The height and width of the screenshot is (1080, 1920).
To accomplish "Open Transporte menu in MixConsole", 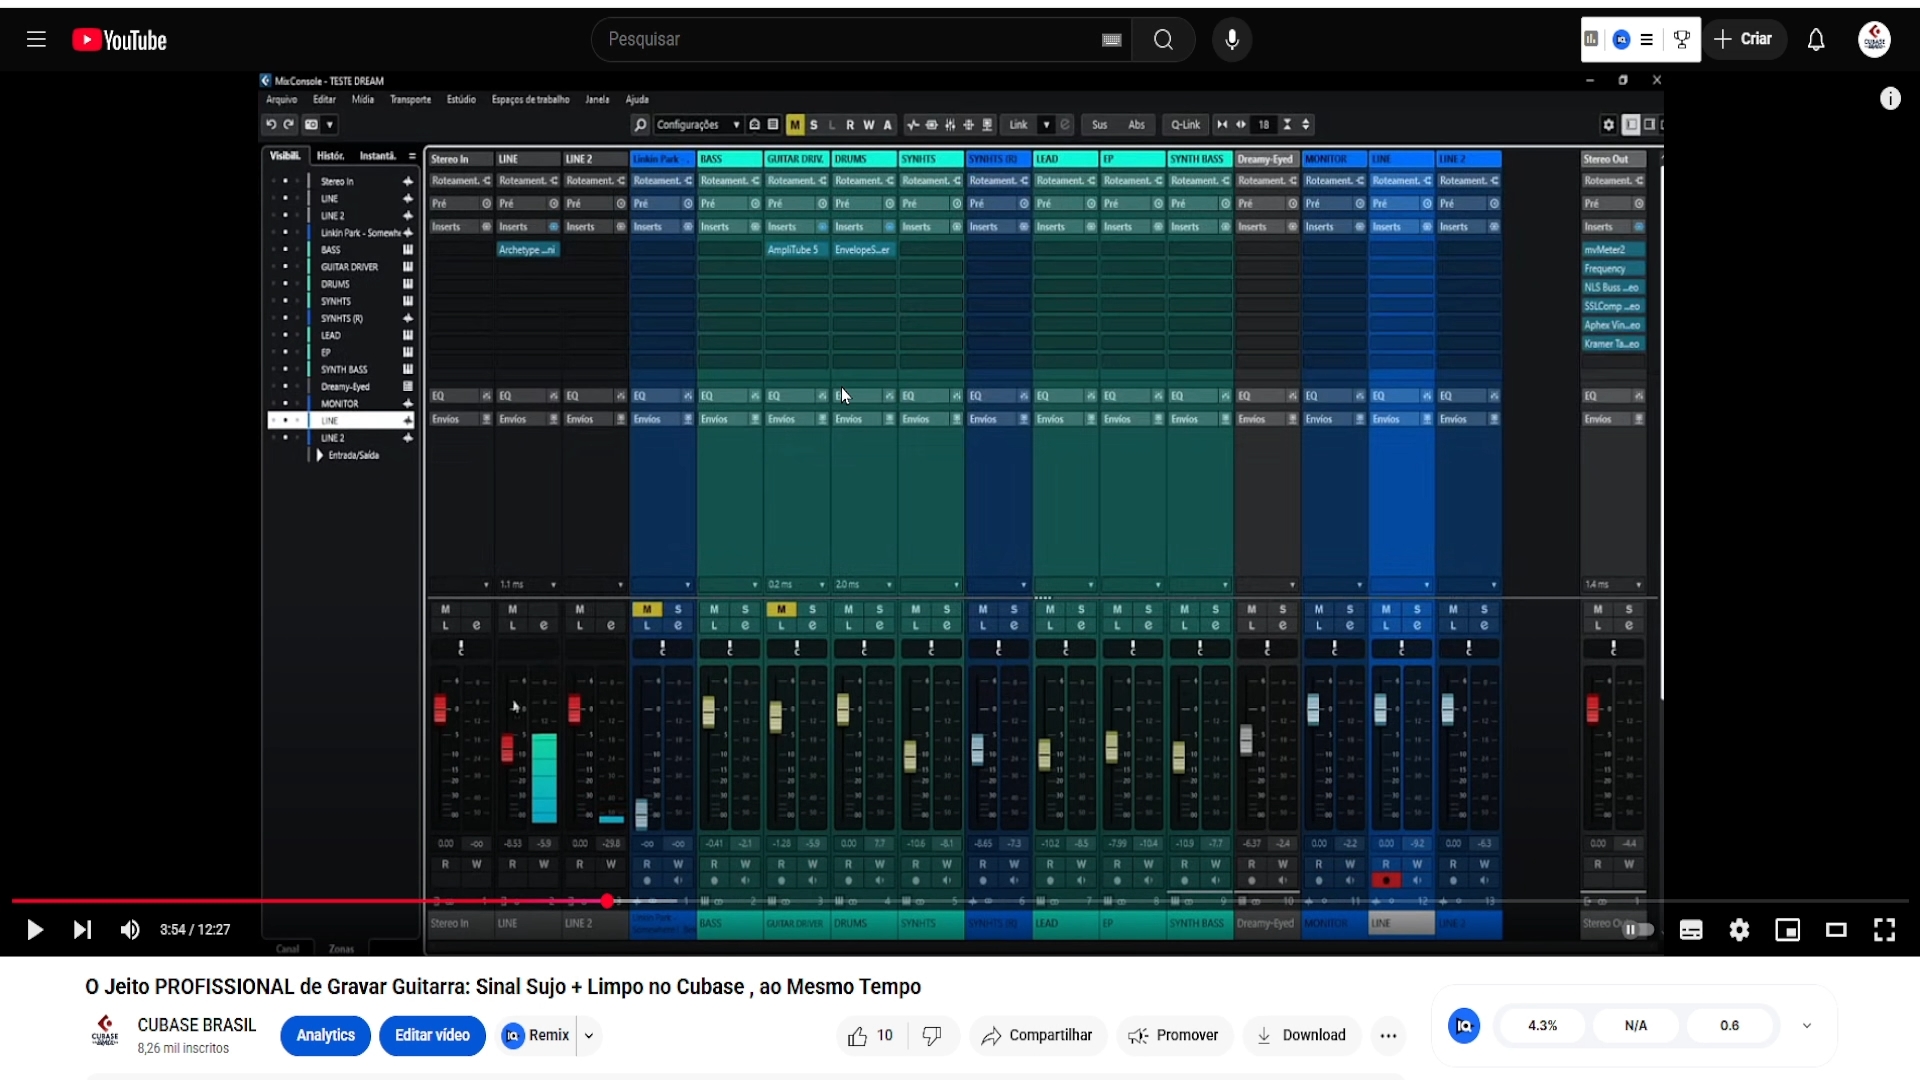I will (410, 100).
